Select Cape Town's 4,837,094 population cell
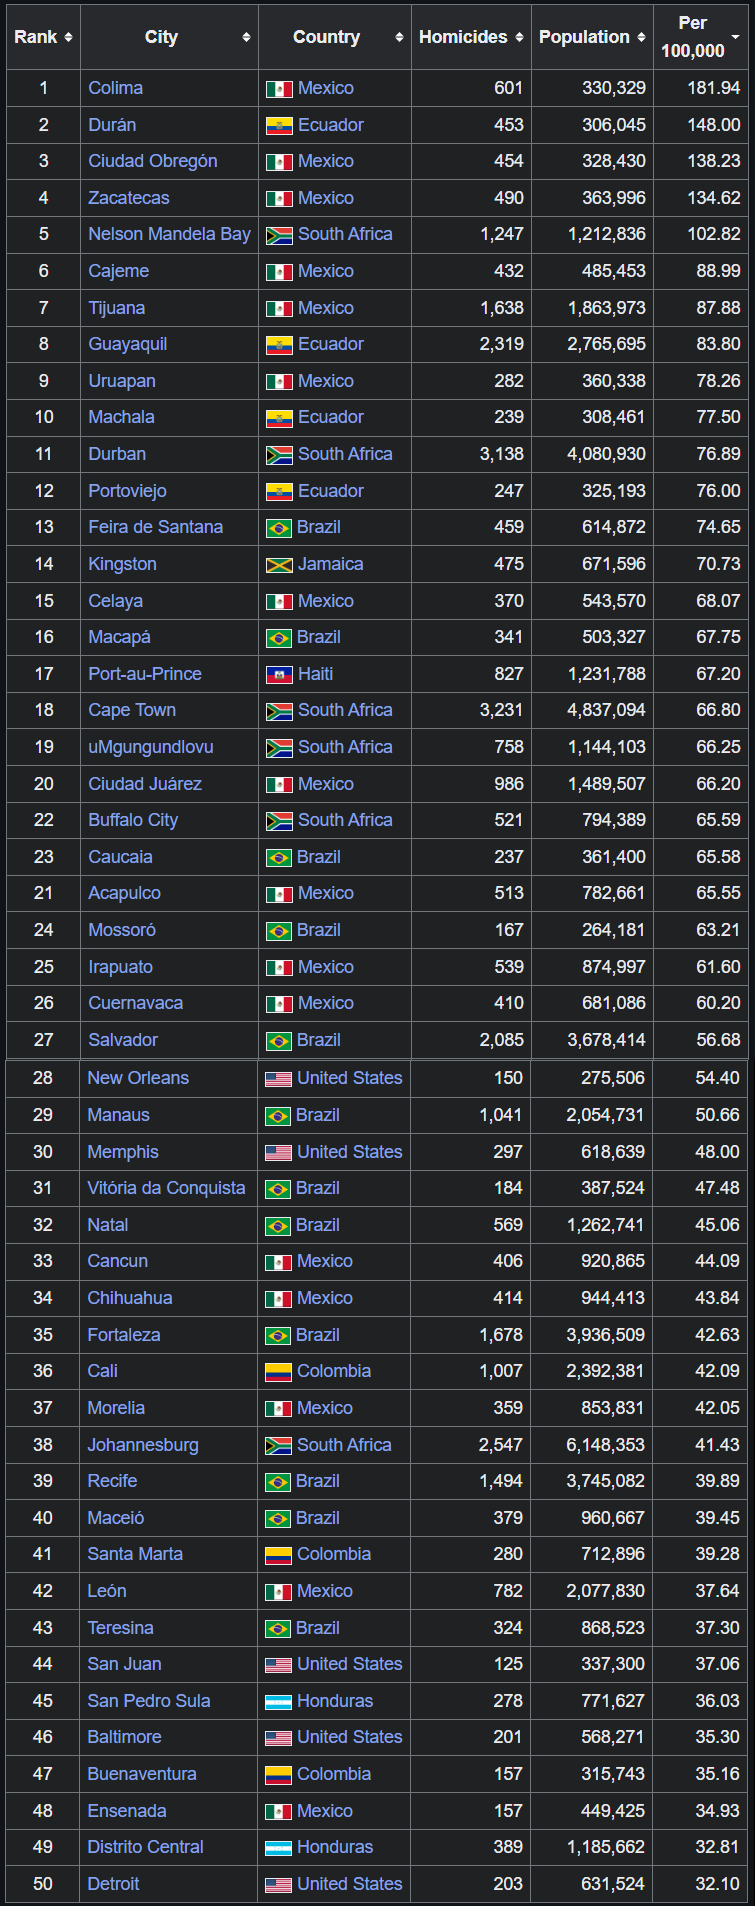The width and height of the screenshot is (755, 1906). point(592,710)
